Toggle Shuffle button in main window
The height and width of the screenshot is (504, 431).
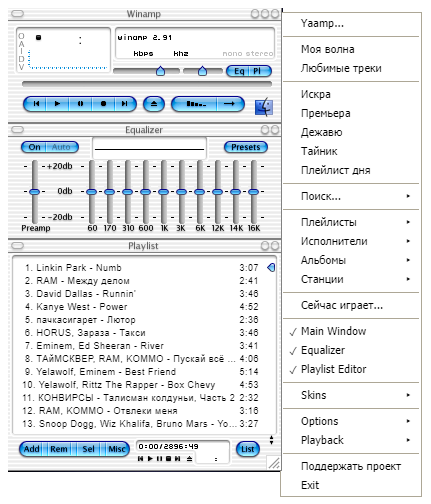coord(195,104)
